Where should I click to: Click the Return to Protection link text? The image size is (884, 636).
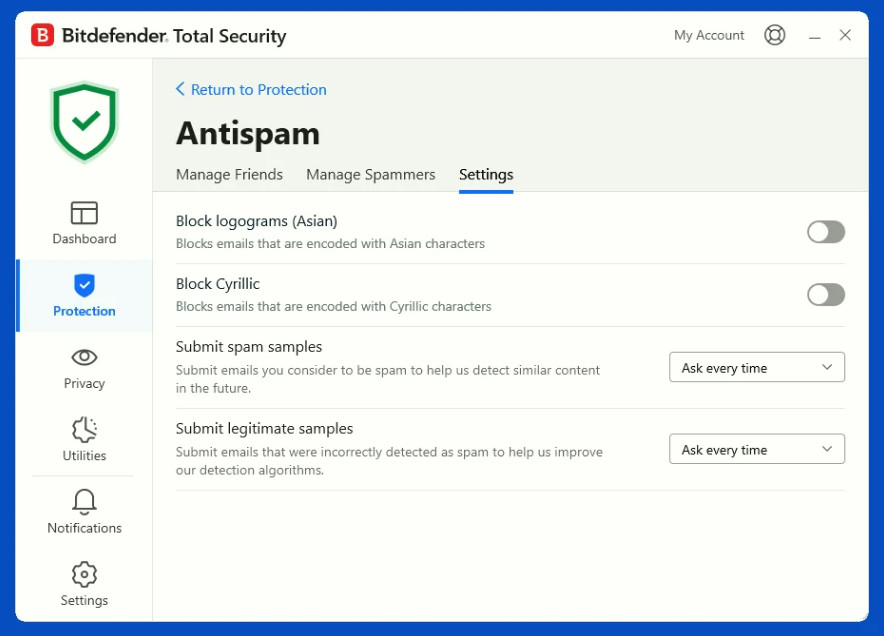(259, 89)
